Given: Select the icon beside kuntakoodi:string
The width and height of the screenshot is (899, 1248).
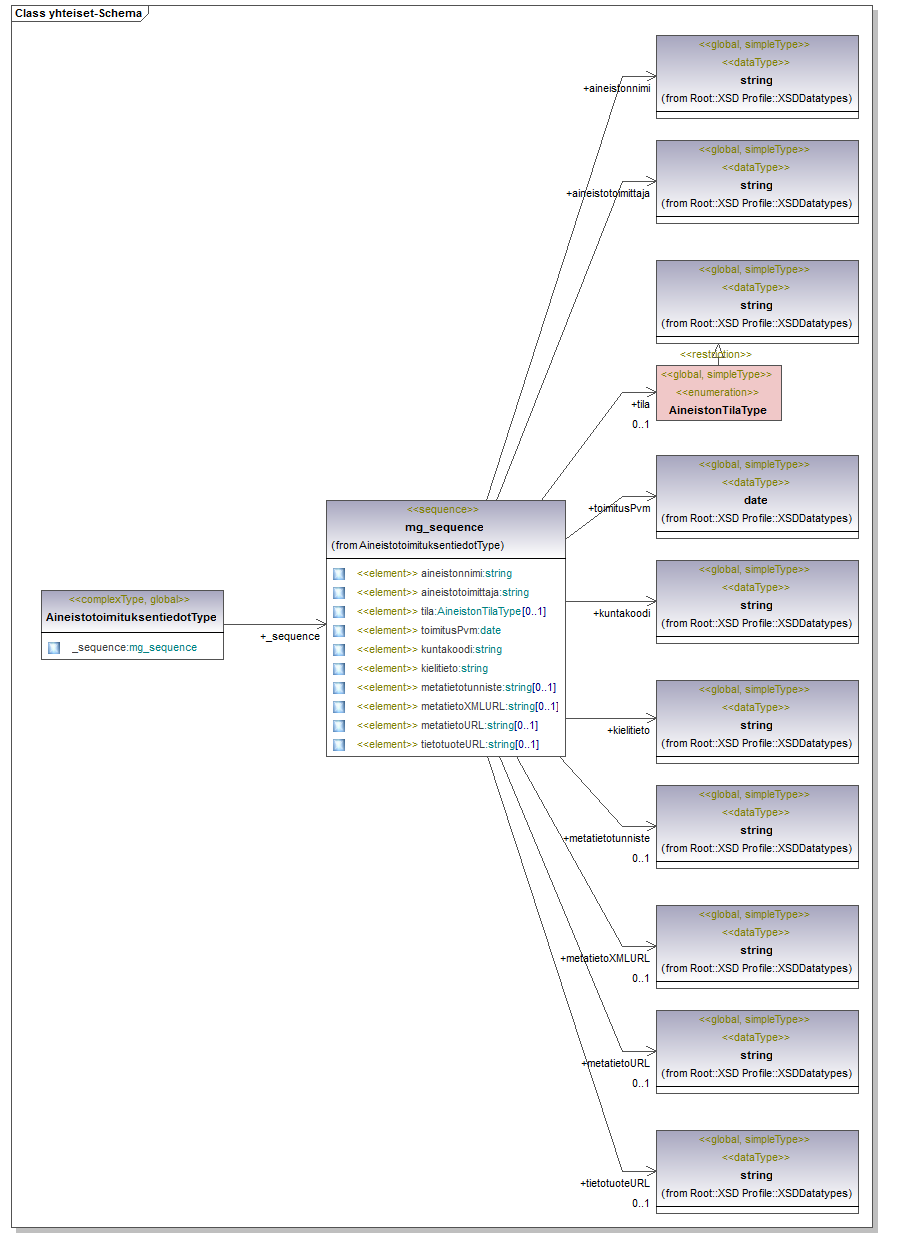Looking at the screenshot, I should tap(339, 650).
